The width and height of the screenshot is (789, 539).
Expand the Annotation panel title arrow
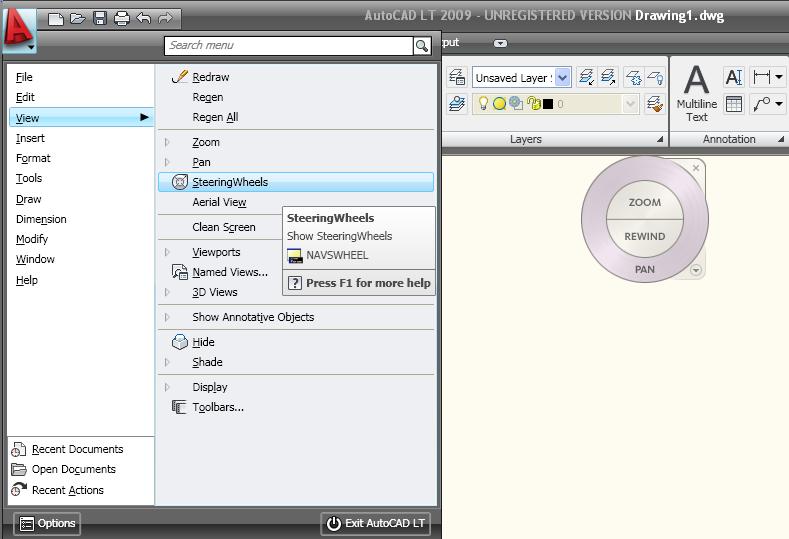[780, 139]
